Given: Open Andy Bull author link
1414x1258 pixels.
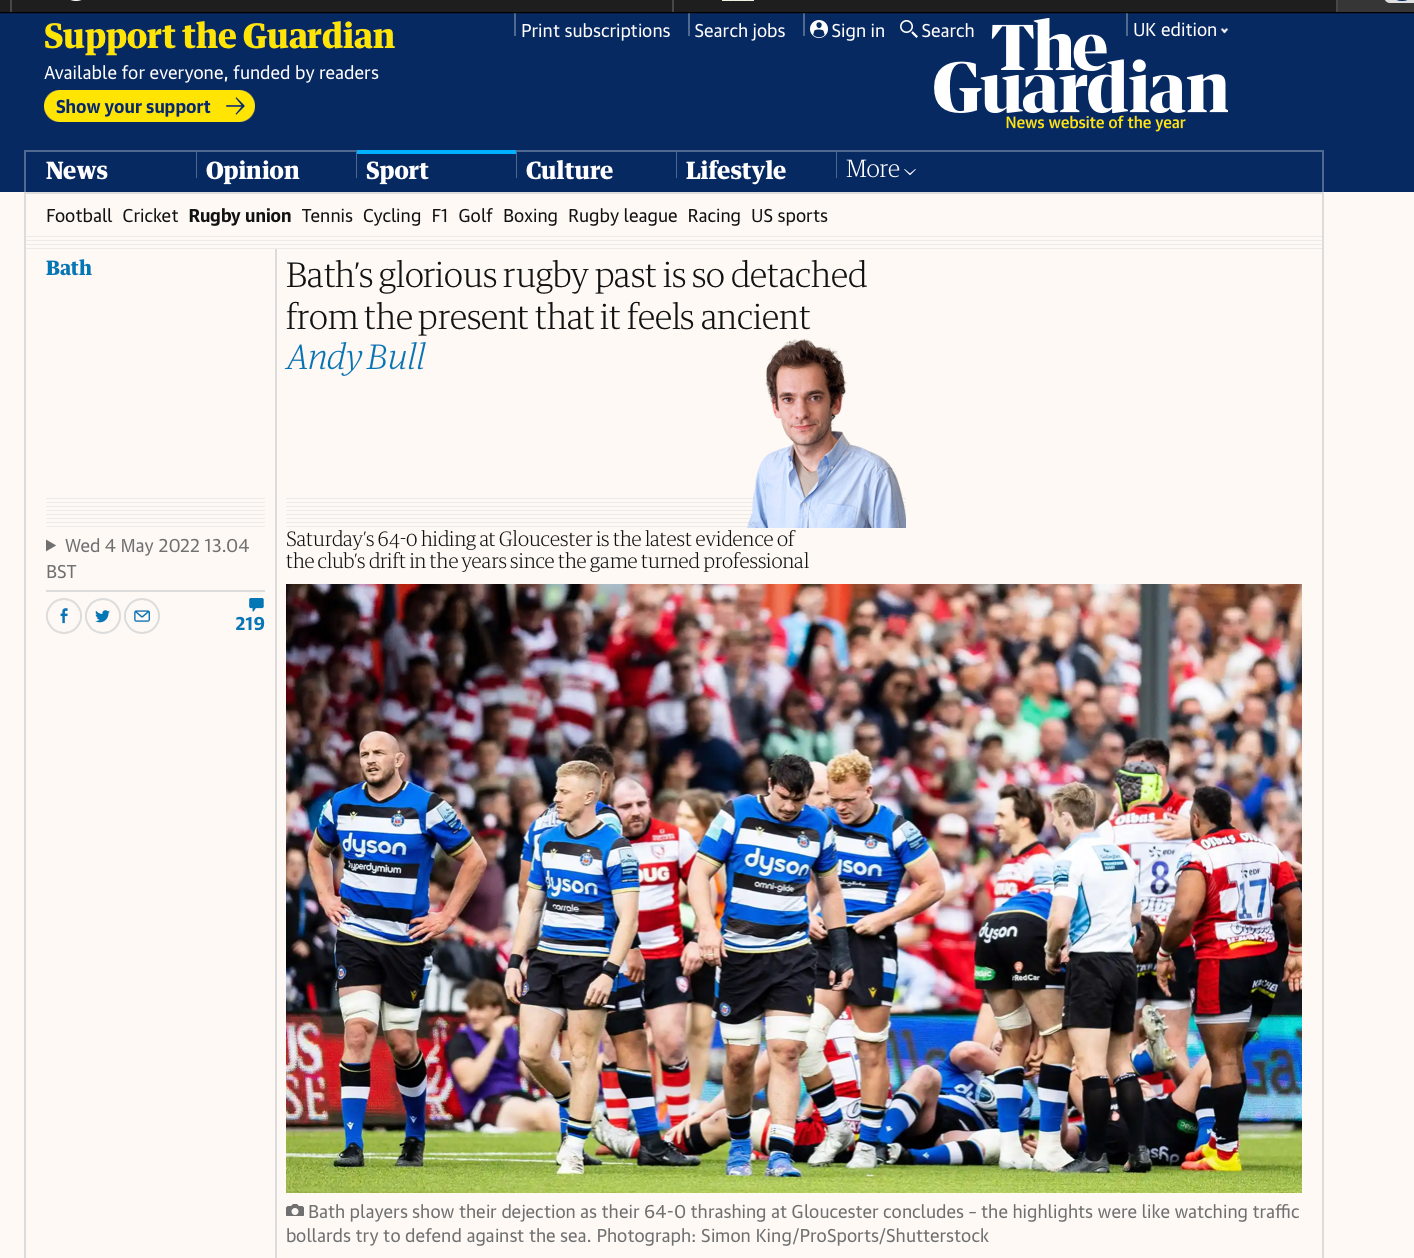Looking at the screenshot, I should click(356, 357).
